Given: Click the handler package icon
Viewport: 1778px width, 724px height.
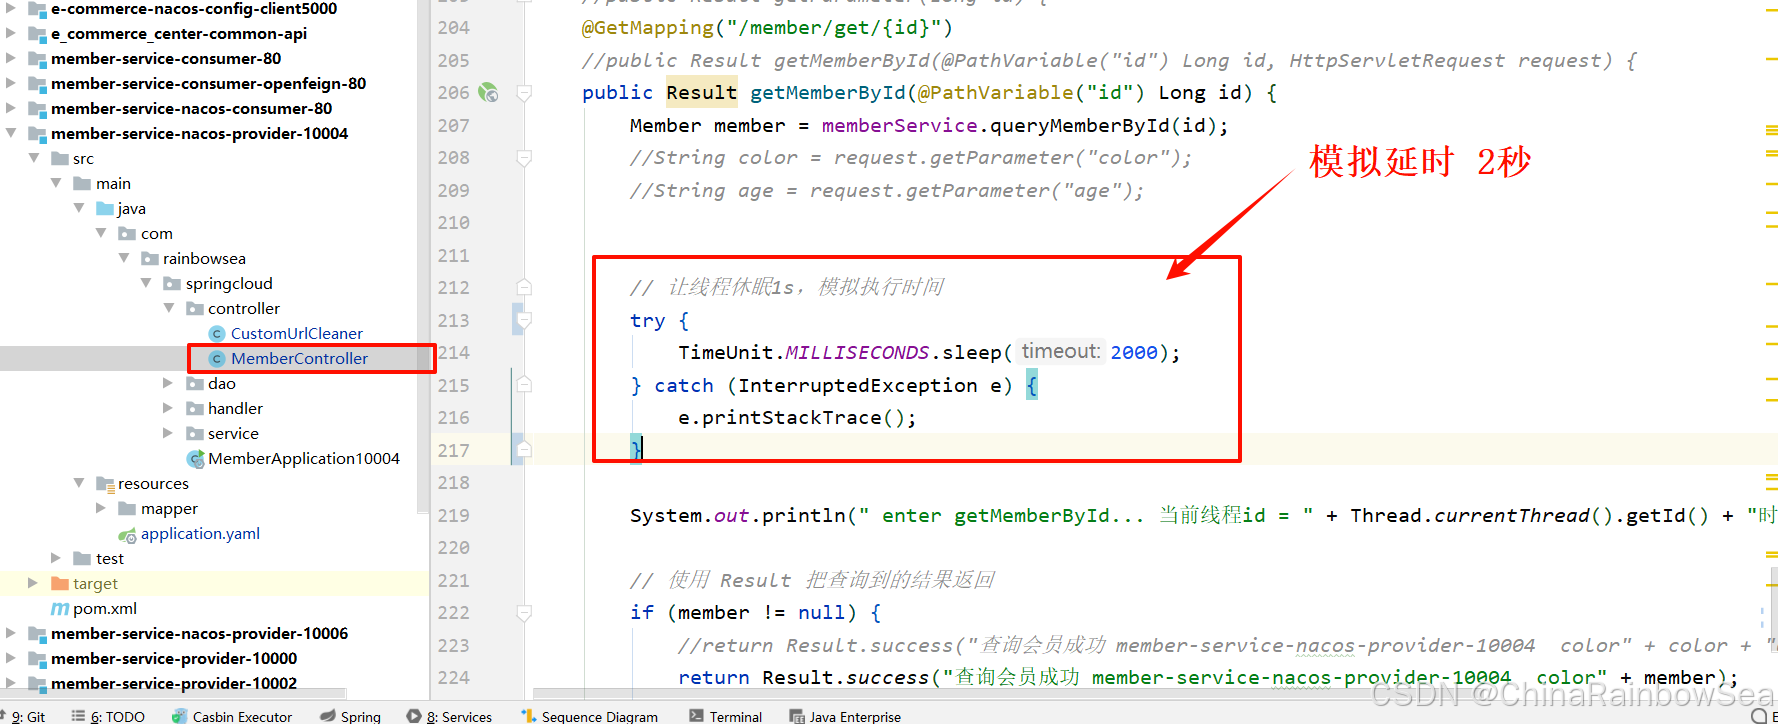Looking at the screenshot, I should click(195, 408).
